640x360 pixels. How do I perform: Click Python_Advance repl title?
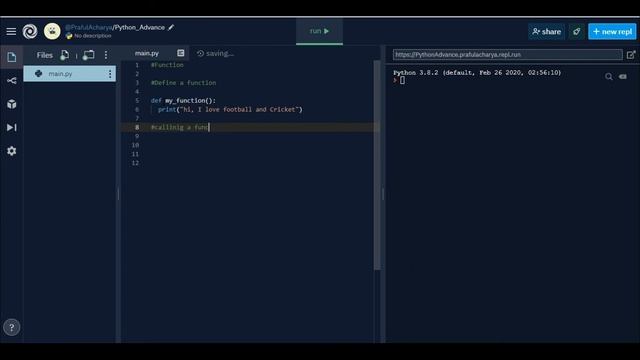(x=140, y=27)
